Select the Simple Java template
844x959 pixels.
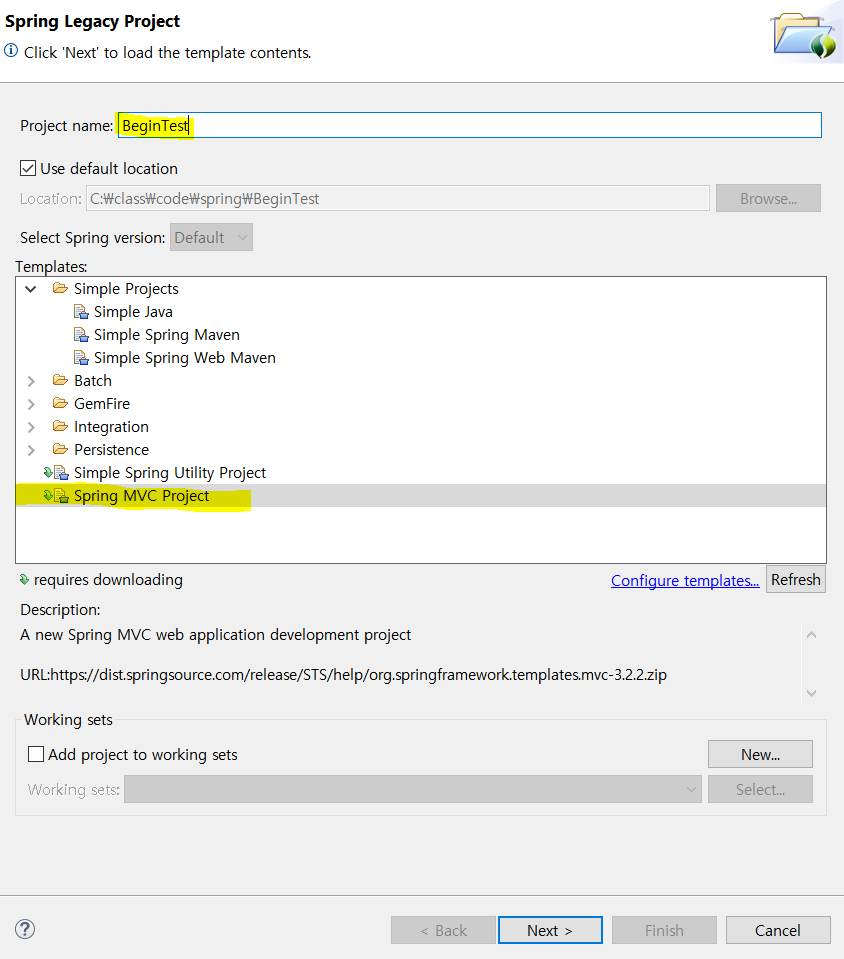(x=133, y=312)
